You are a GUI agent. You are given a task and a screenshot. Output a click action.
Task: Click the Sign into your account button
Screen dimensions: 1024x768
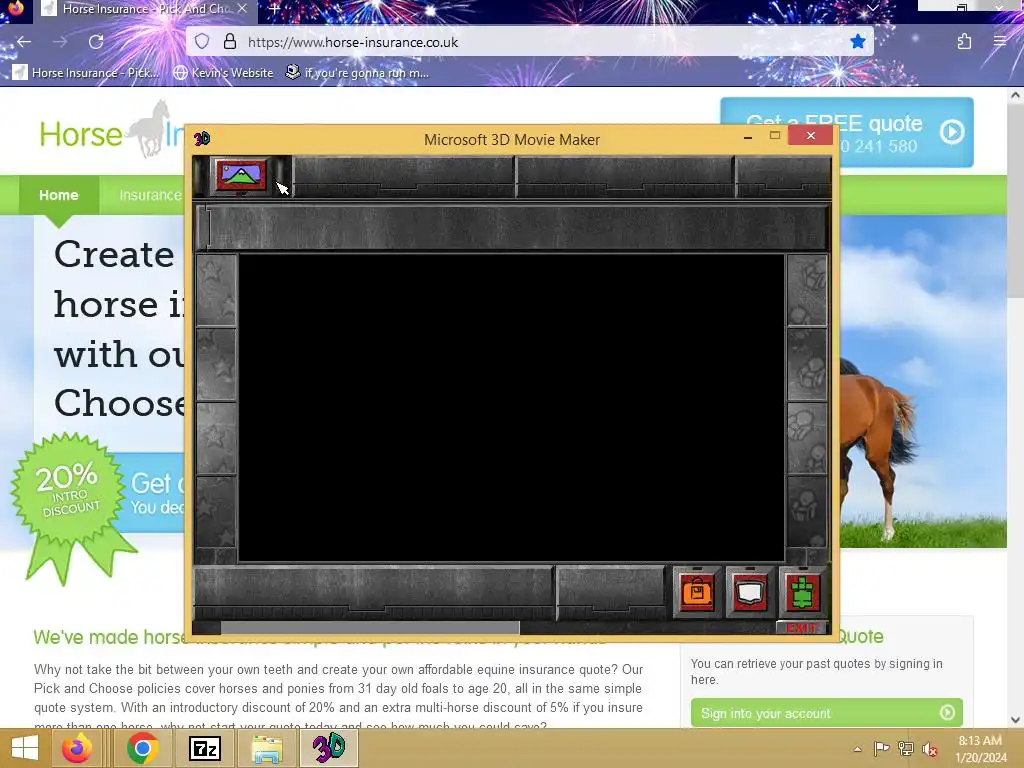(x=826, y=712)
